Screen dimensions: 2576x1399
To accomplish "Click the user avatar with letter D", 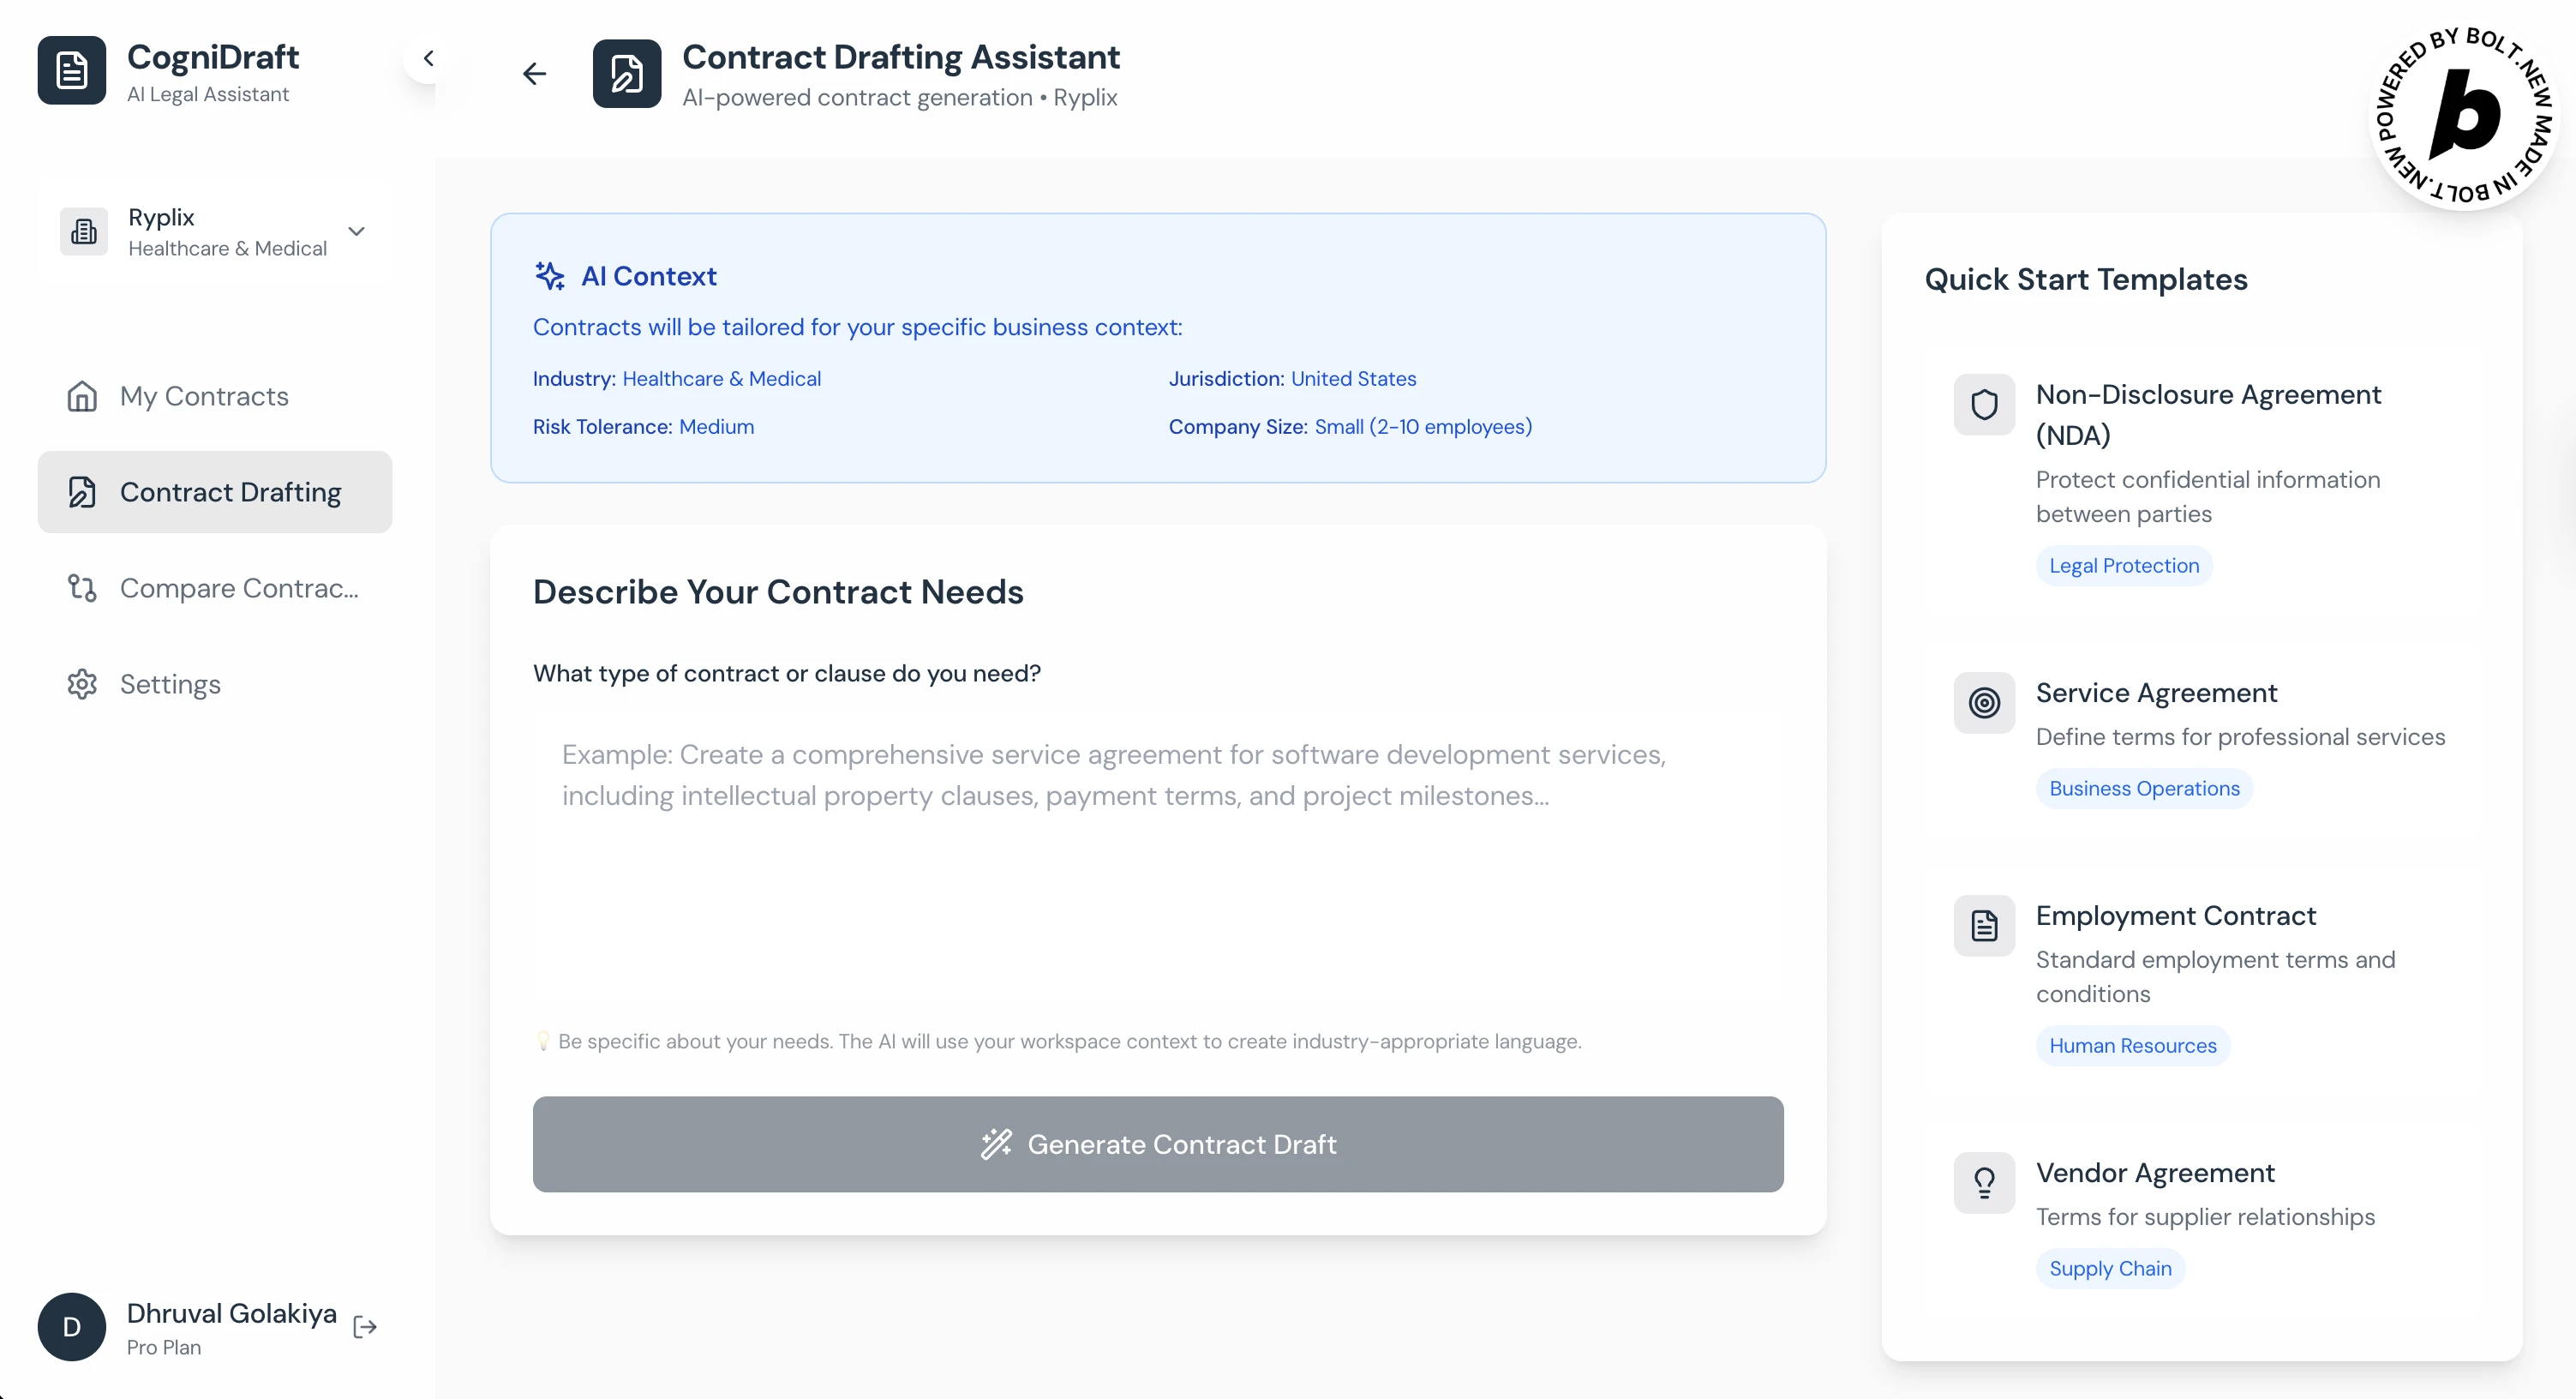I will coord(71,1327).
